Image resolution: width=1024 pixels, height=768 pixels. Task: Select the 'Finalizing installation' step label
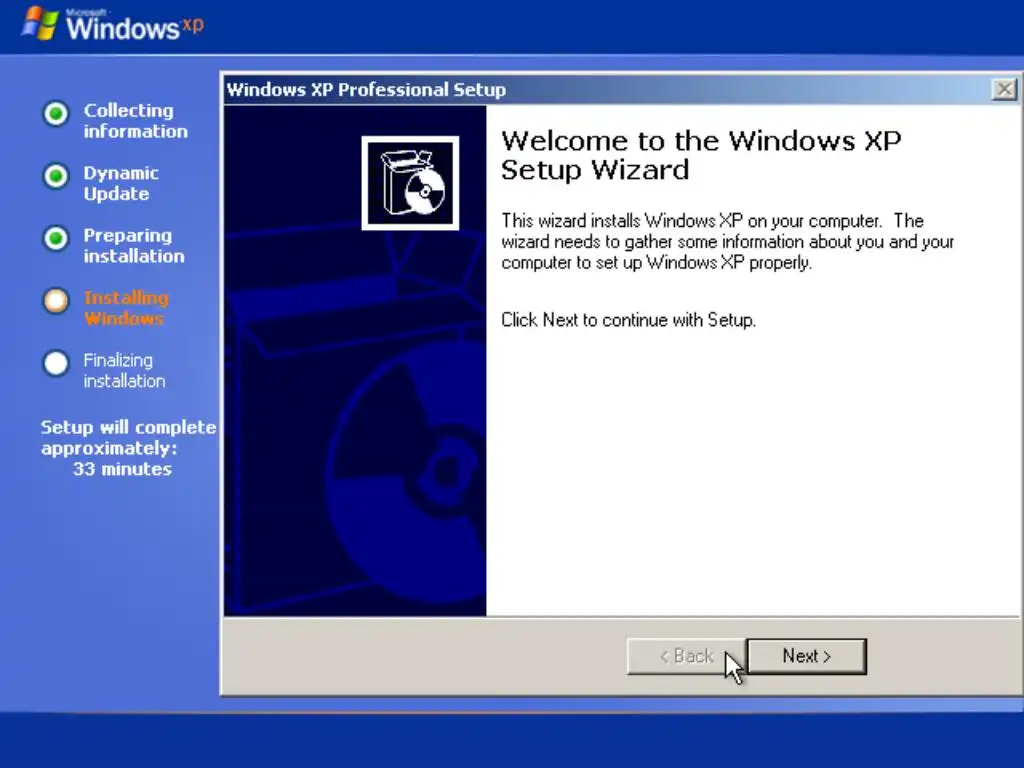pyautogui.click(x=124, y=370)
